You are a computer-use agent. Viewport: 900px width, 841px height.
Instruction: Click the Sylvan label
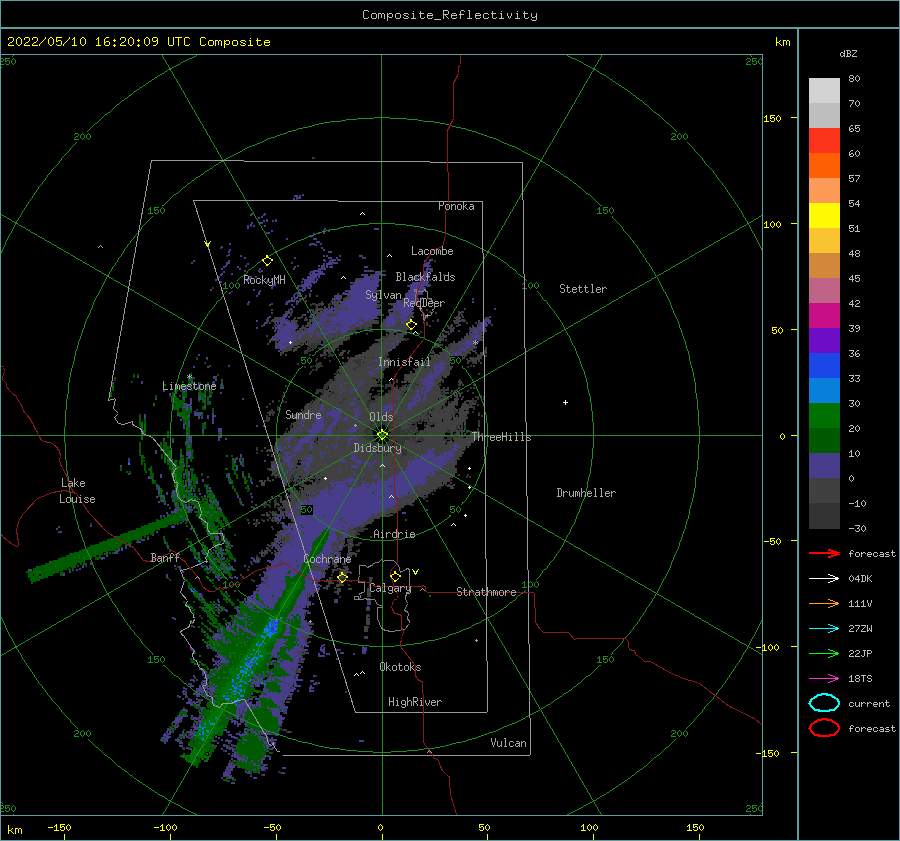383,295
